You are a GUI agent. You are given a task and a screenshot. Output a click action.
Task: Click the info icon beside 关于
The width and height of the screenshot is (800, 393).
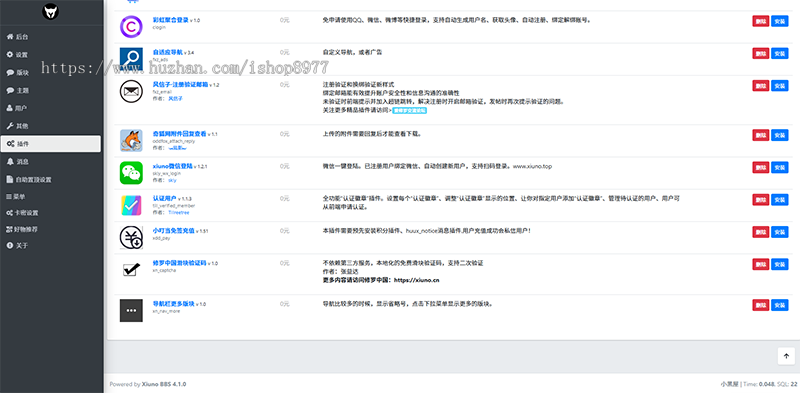pos(10,245)
